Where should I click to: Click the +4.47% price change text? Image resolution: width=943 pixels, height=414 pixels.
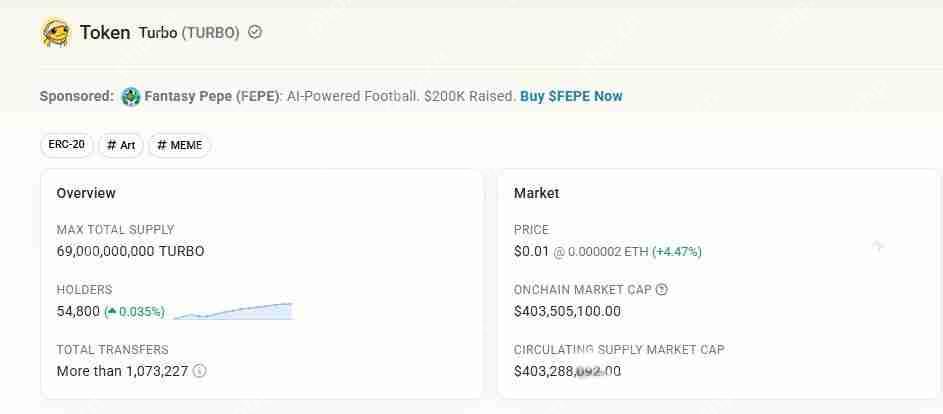coord(677,252)
